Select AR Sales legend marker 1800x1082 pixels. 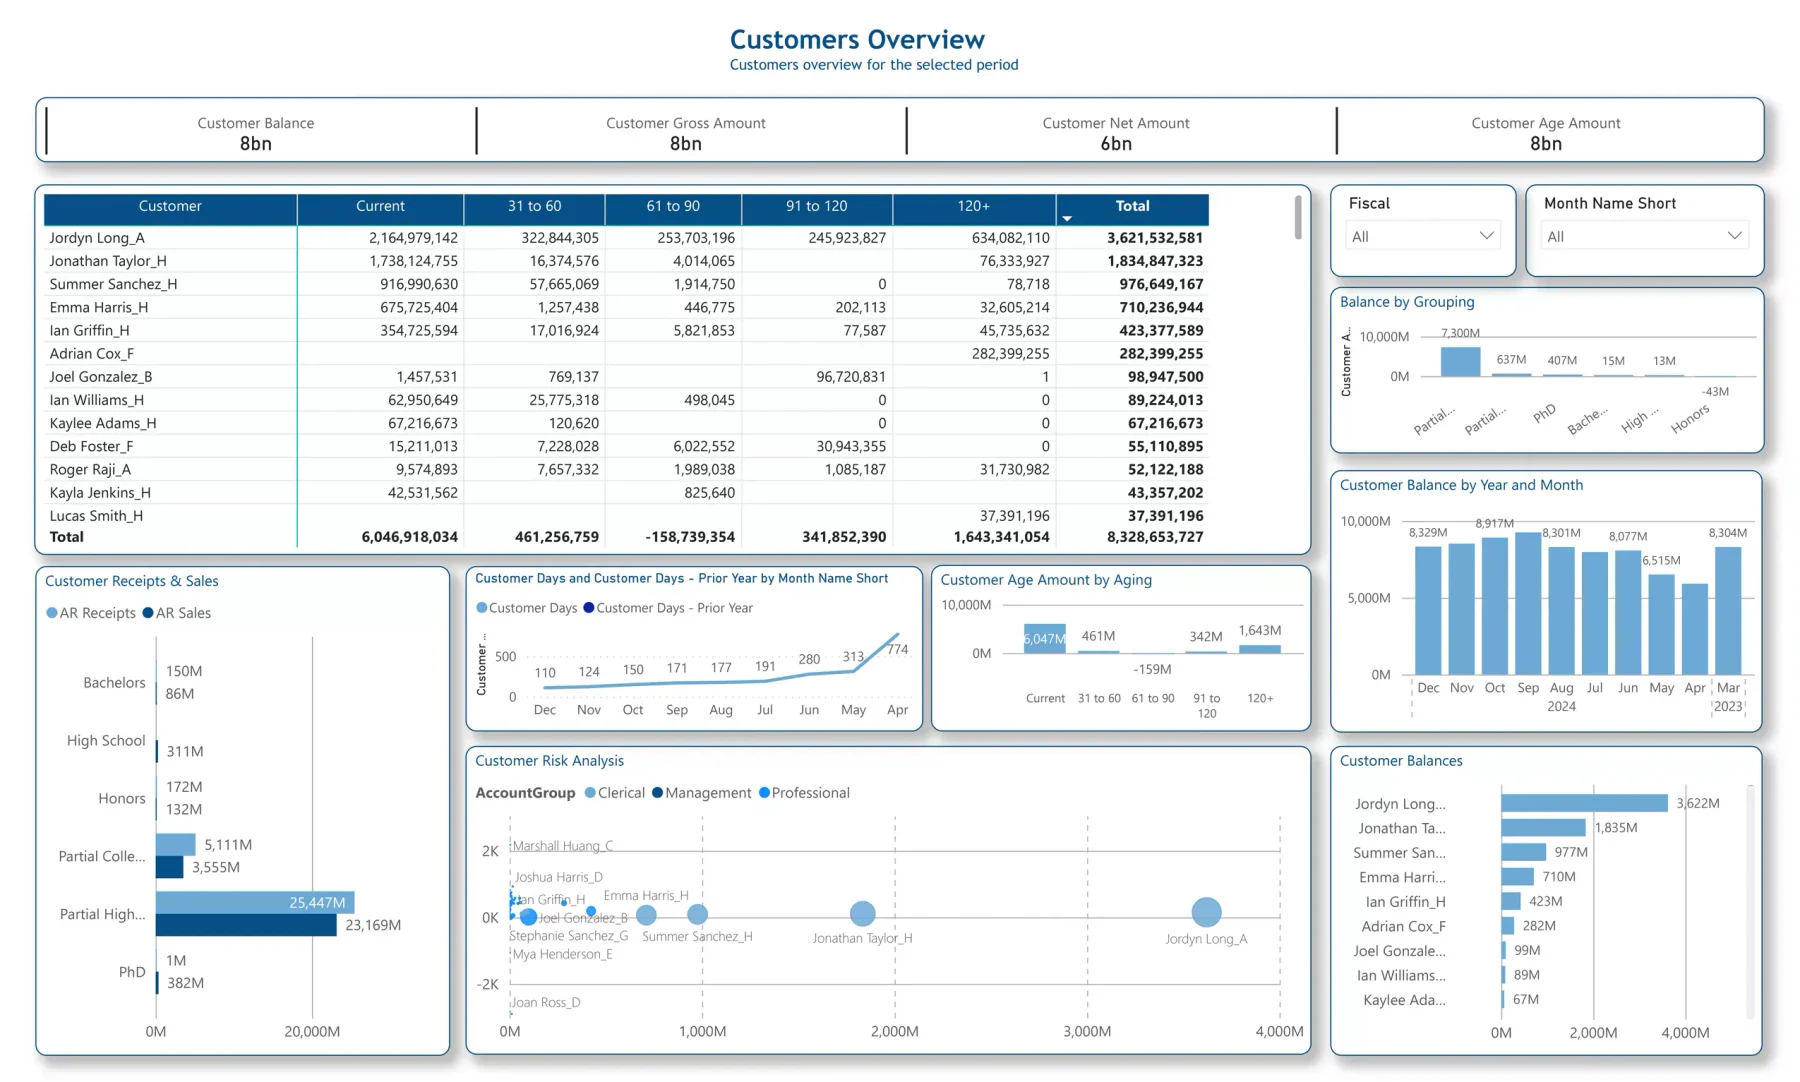(x=148, y=613)
